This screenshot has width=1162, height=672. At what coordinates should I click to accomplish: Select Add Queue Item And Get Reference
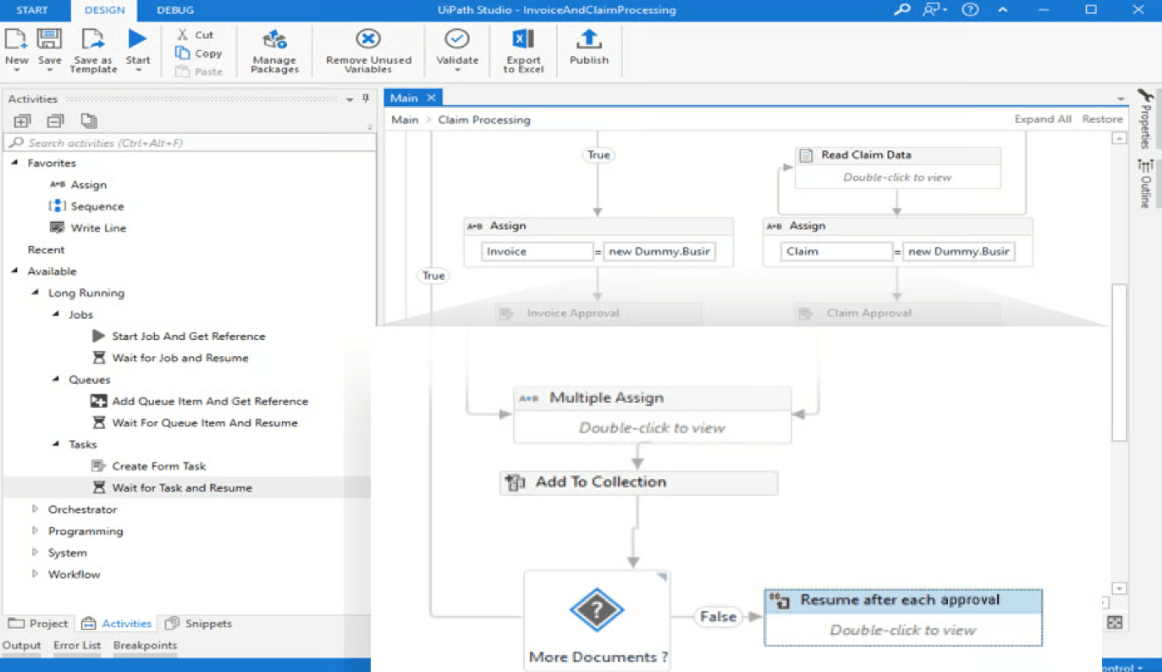pyautogui.click(x=199, y=401)
